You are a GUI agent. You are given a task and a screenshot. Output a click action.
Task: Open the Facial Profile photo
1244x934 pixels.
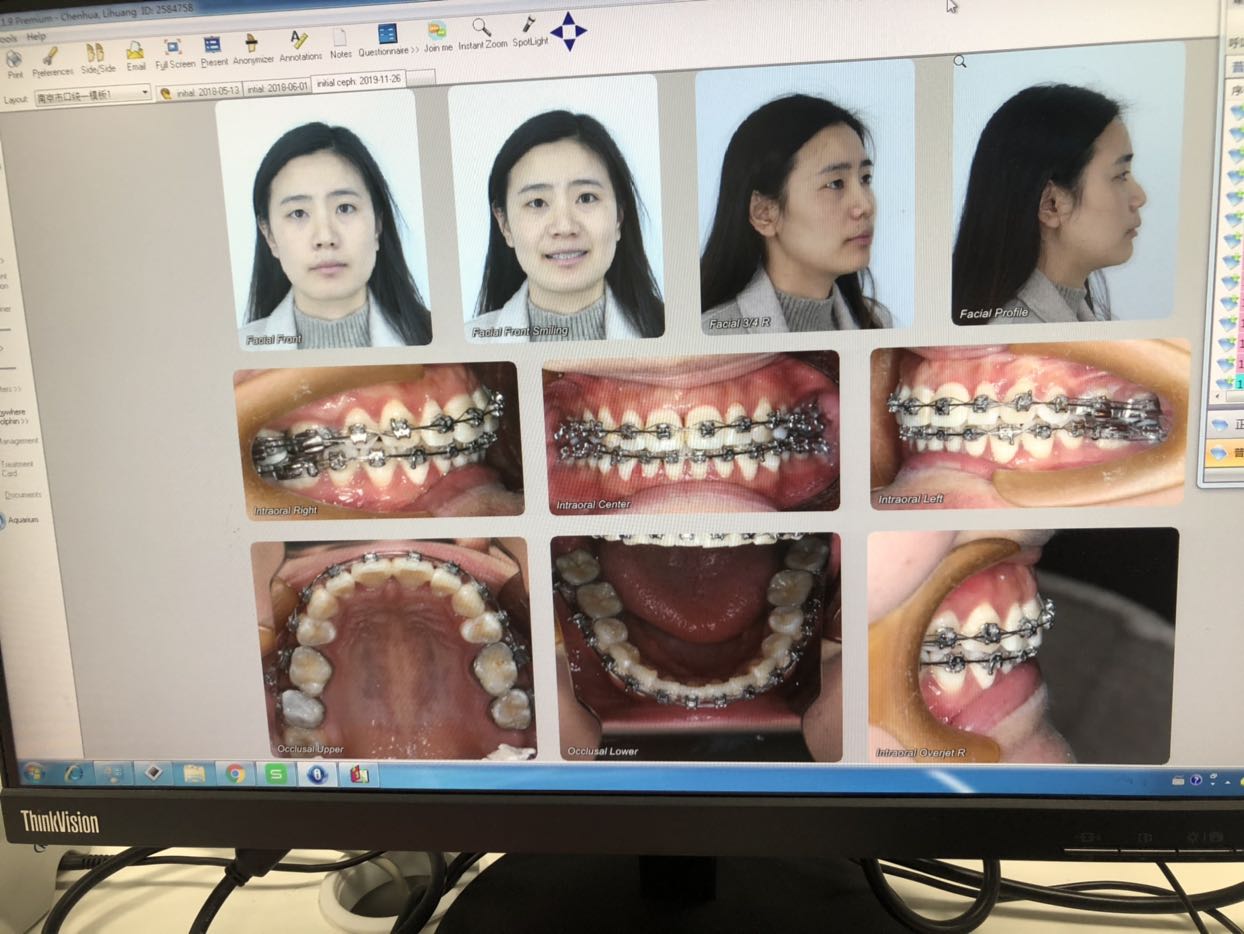point(1067,184)
